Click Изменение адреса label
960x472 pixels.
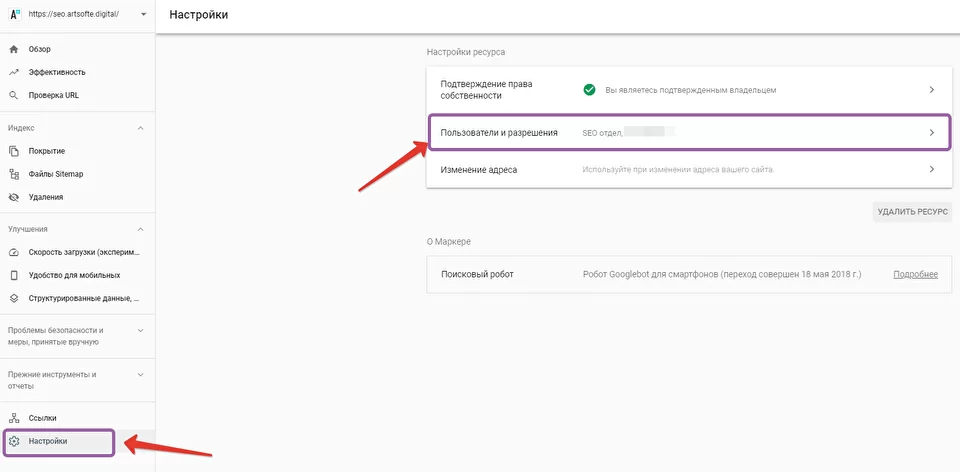click(479, 170)
